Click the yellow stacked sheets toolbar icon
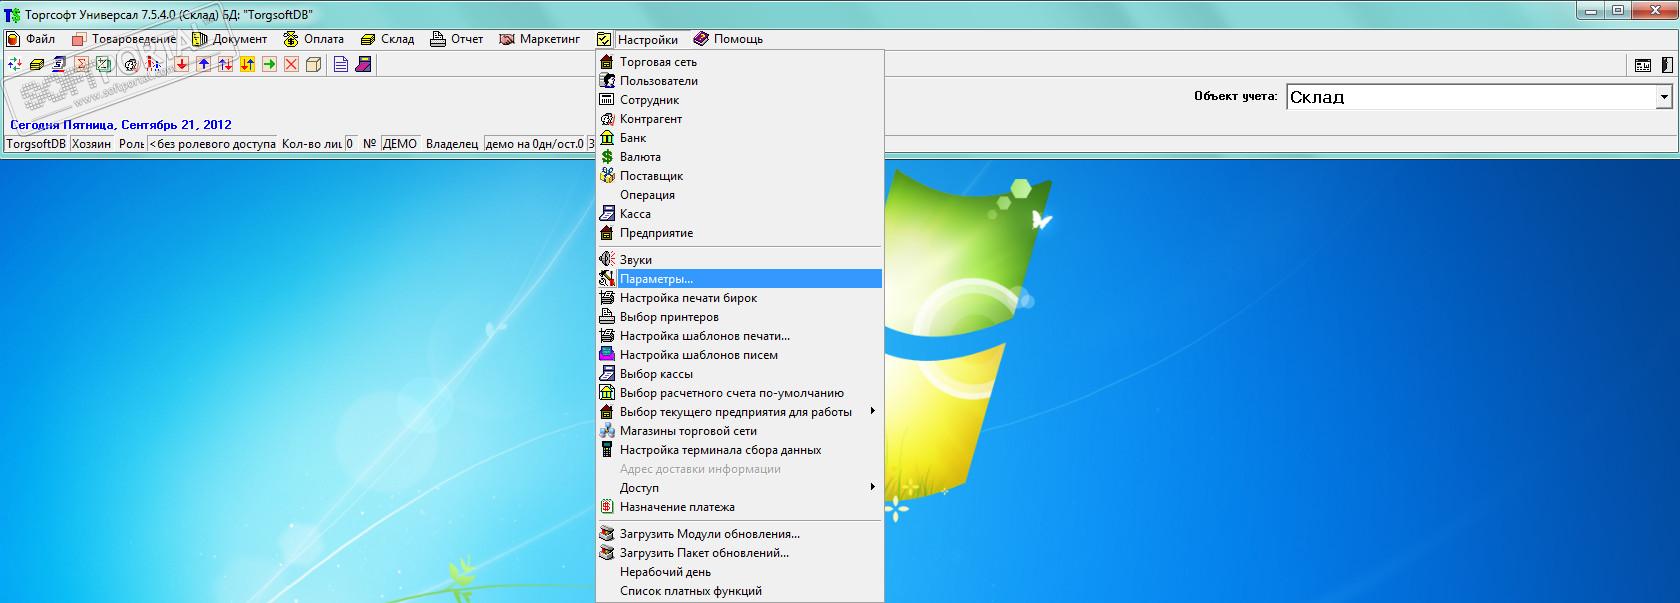This screenshot has height=603, width=1680. point(37,64)
